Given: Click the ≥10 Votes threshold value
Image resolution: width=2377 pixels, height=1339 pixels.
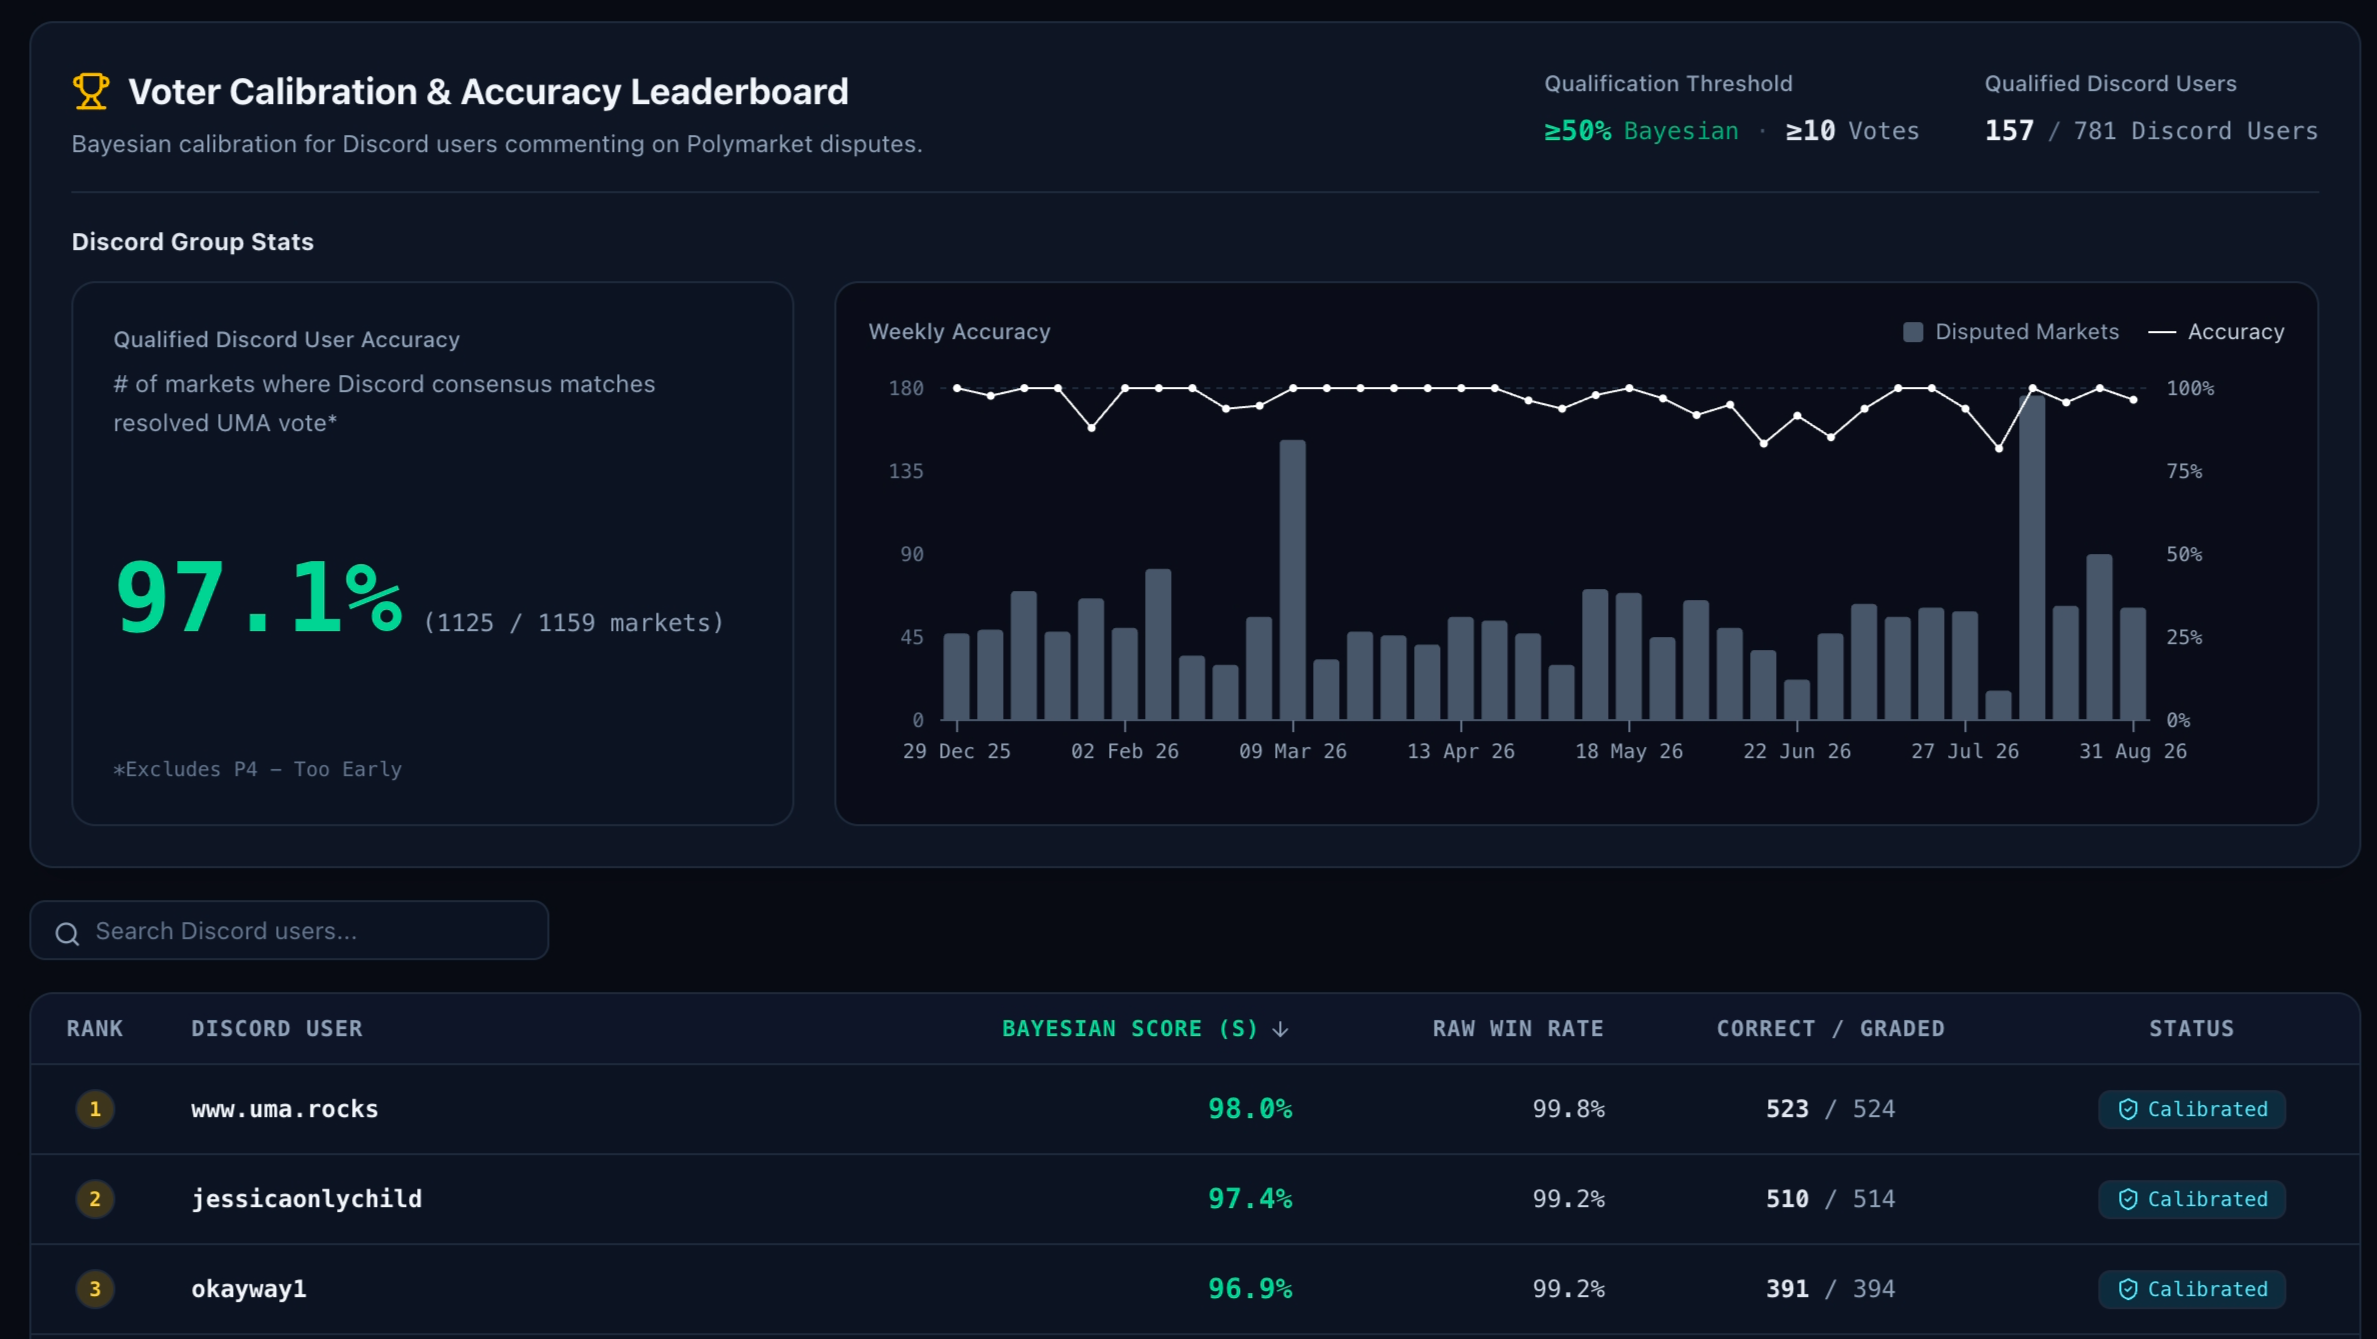Looking at the screenshot, I should coord(1852,131).
